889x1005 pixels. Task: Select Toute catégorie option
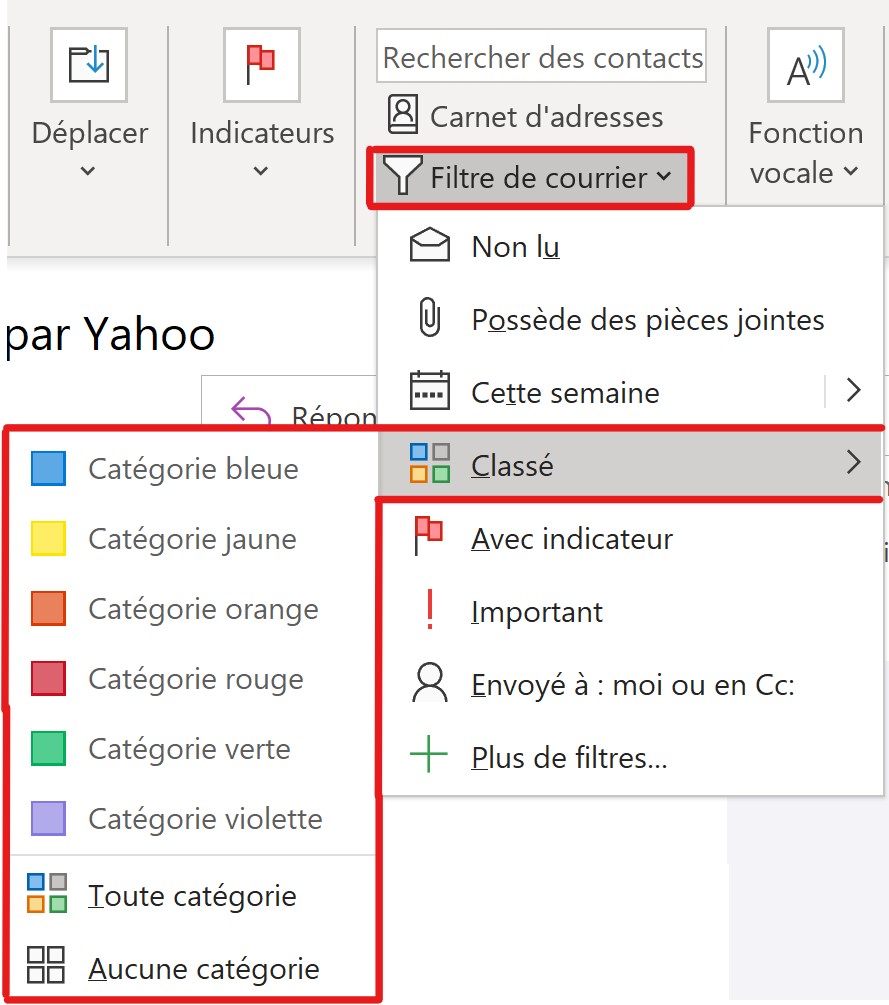pyautogui.click(x=192, y=895)
